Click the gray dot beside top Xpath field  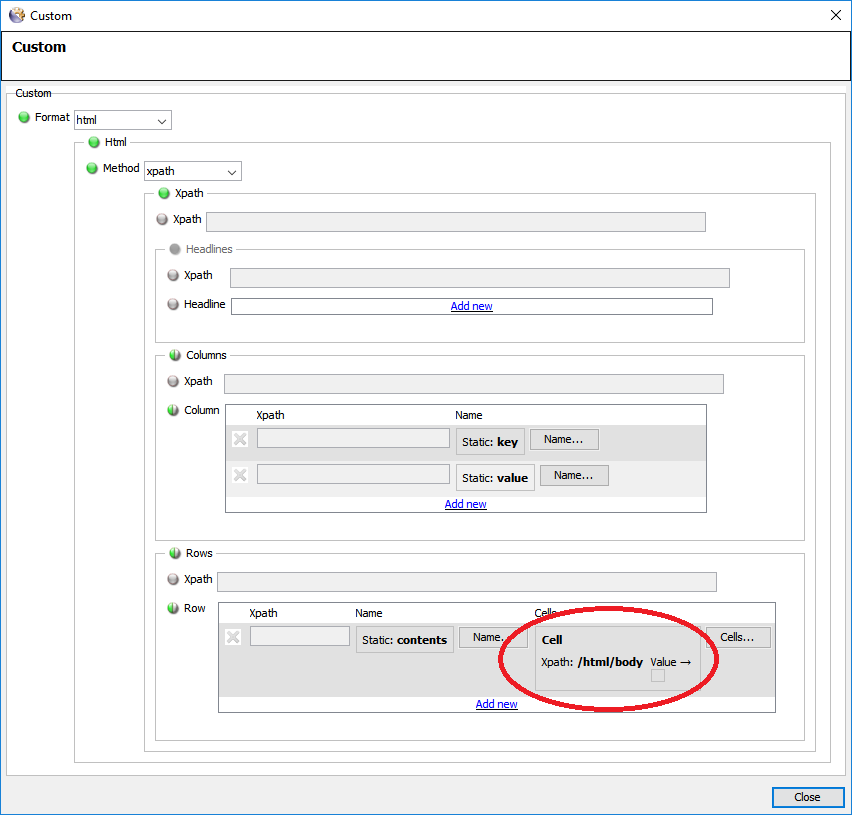click(x=162, y=220)
